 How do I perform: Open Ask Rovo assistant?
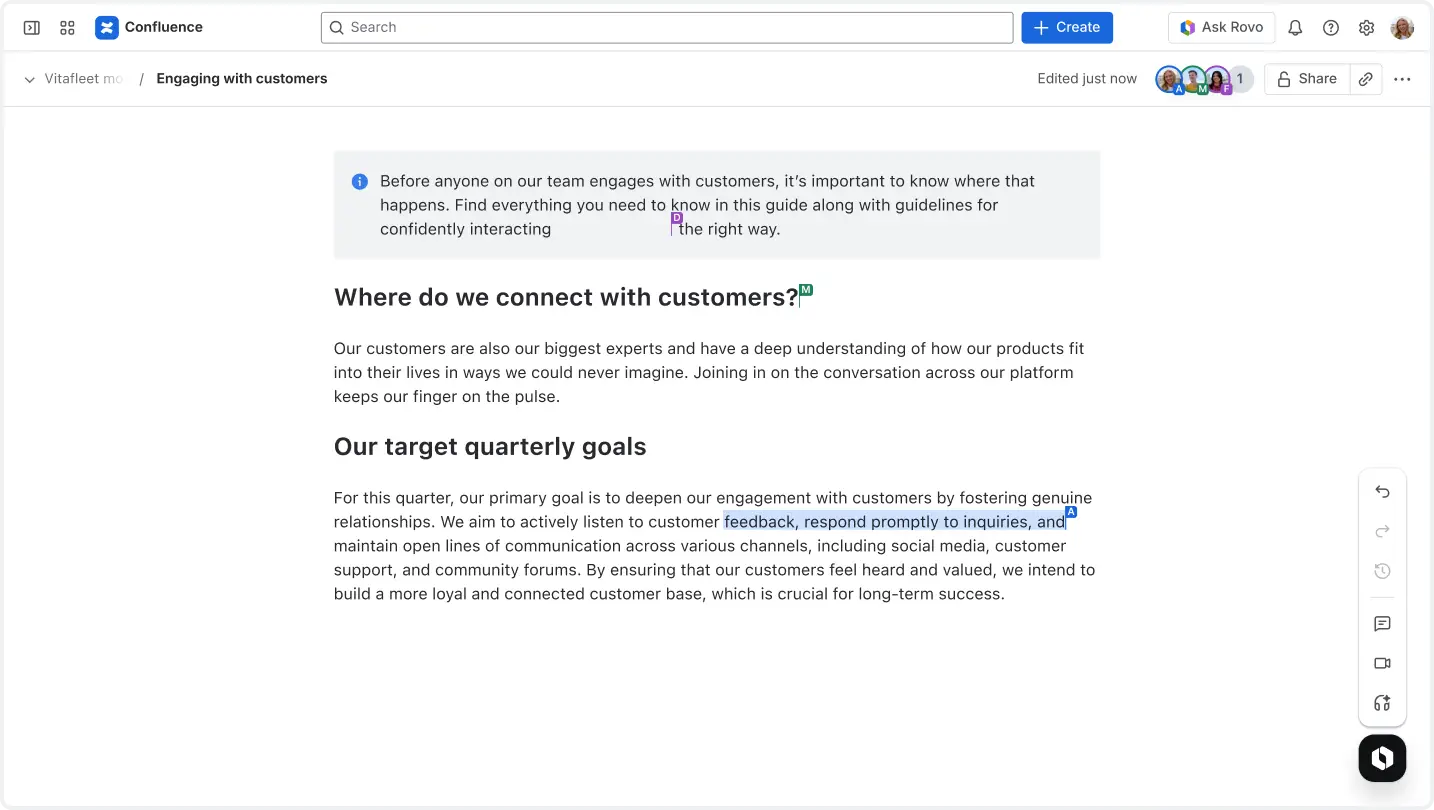[x=1221, y=27]
